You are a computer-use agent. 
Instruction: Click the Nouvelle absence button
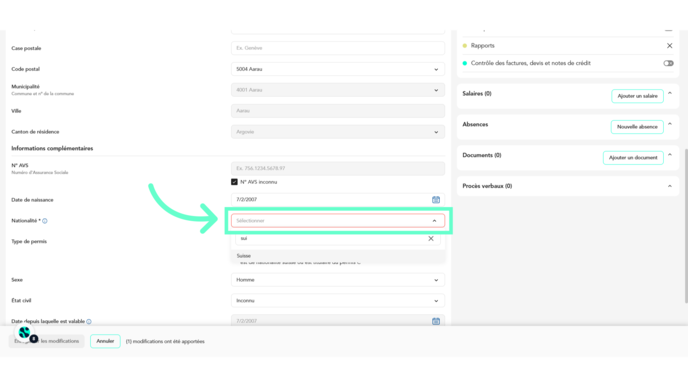[637, 127]
